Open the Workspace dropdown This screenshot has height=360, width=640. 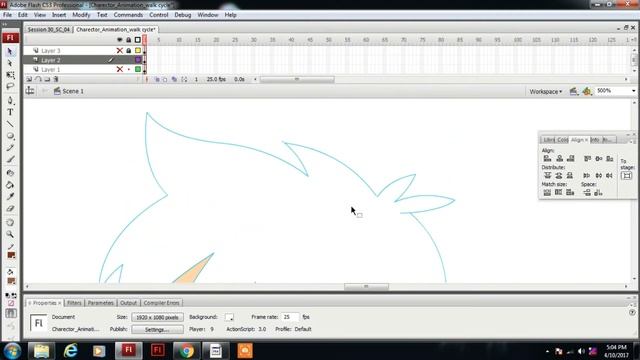pos(546,91)
